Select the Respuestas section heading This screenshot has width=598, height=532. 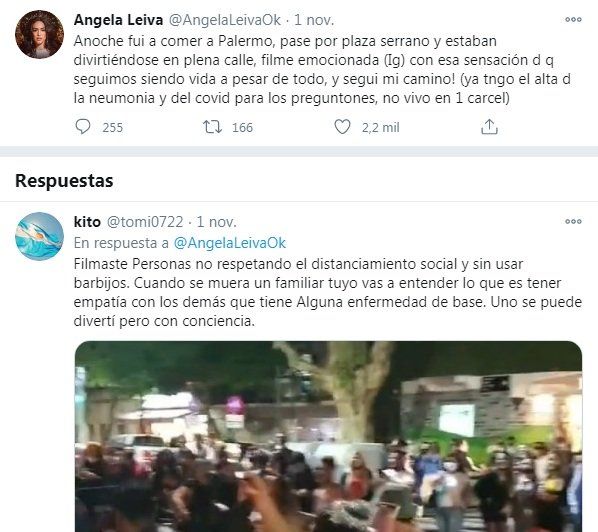pos(64,180)
